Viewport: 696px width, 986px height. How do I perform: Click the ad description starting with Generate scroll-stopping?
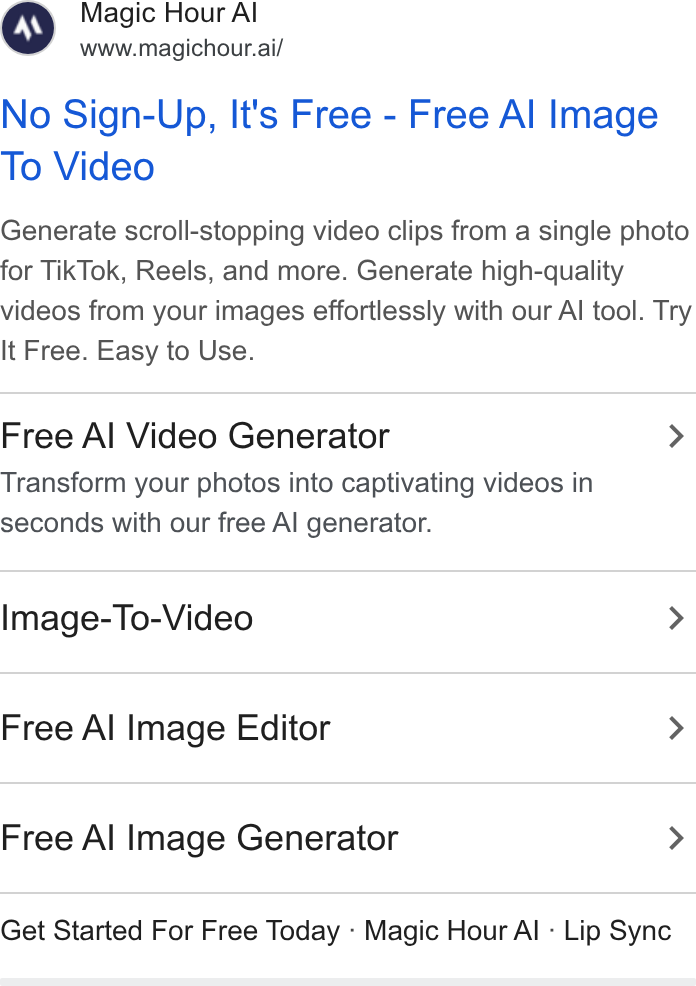point(346,291)
